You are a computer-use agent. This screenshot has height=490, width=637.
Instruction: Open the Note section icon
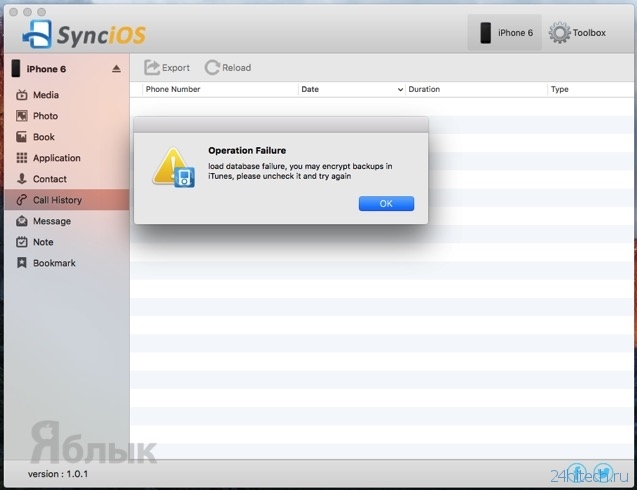tap(22, 242)
